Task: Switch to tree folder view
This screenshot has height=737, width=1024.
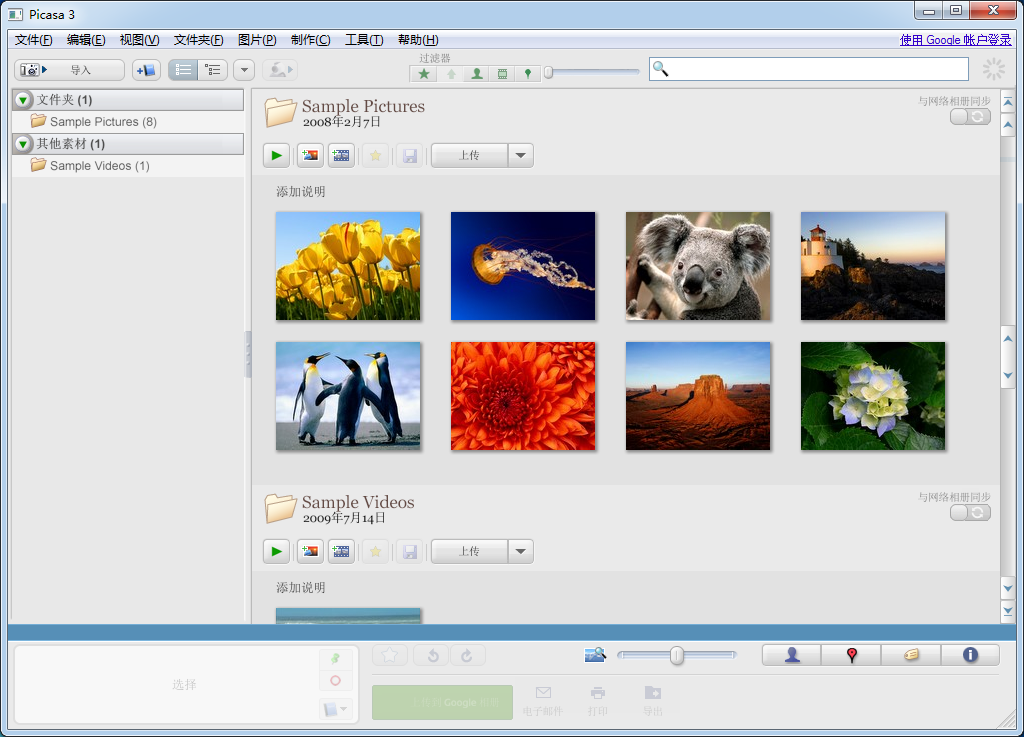Action: click(x=212, y=70)
